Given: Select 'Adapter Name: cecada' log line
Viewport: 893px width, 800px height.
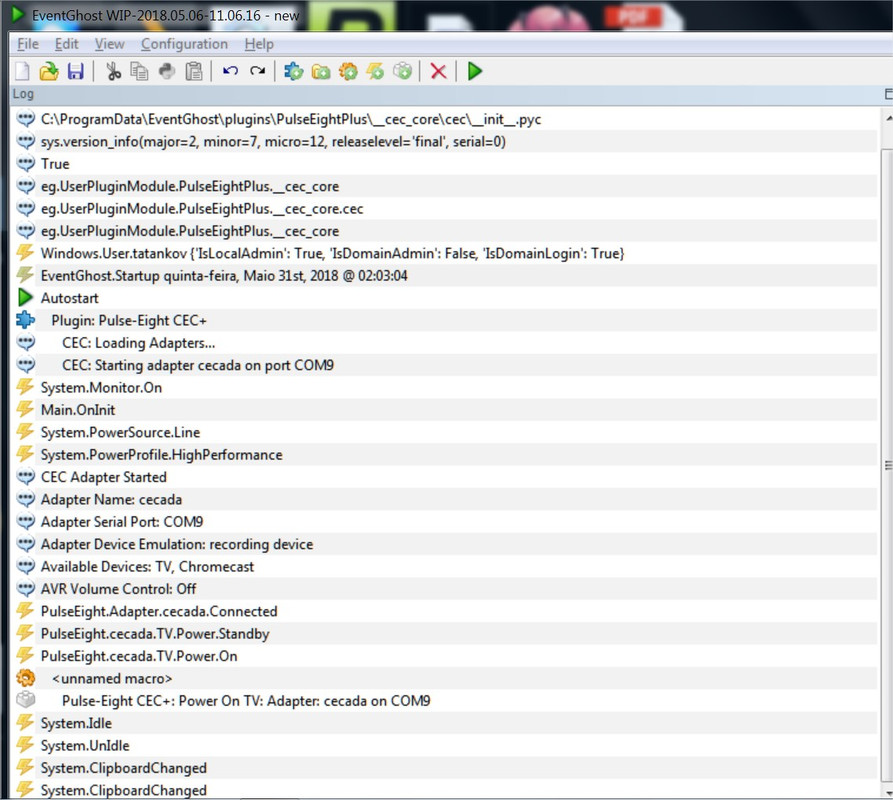Looking at the screenshot, I should [x=446, y=499].
